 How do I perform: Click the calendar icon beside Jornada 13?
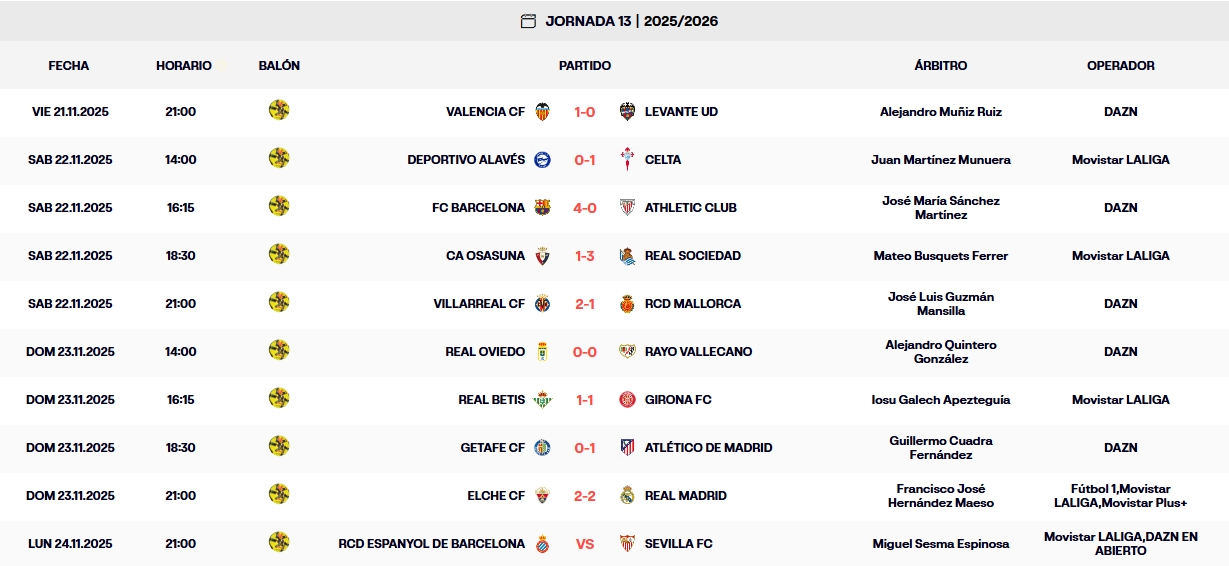pos(528,21)
